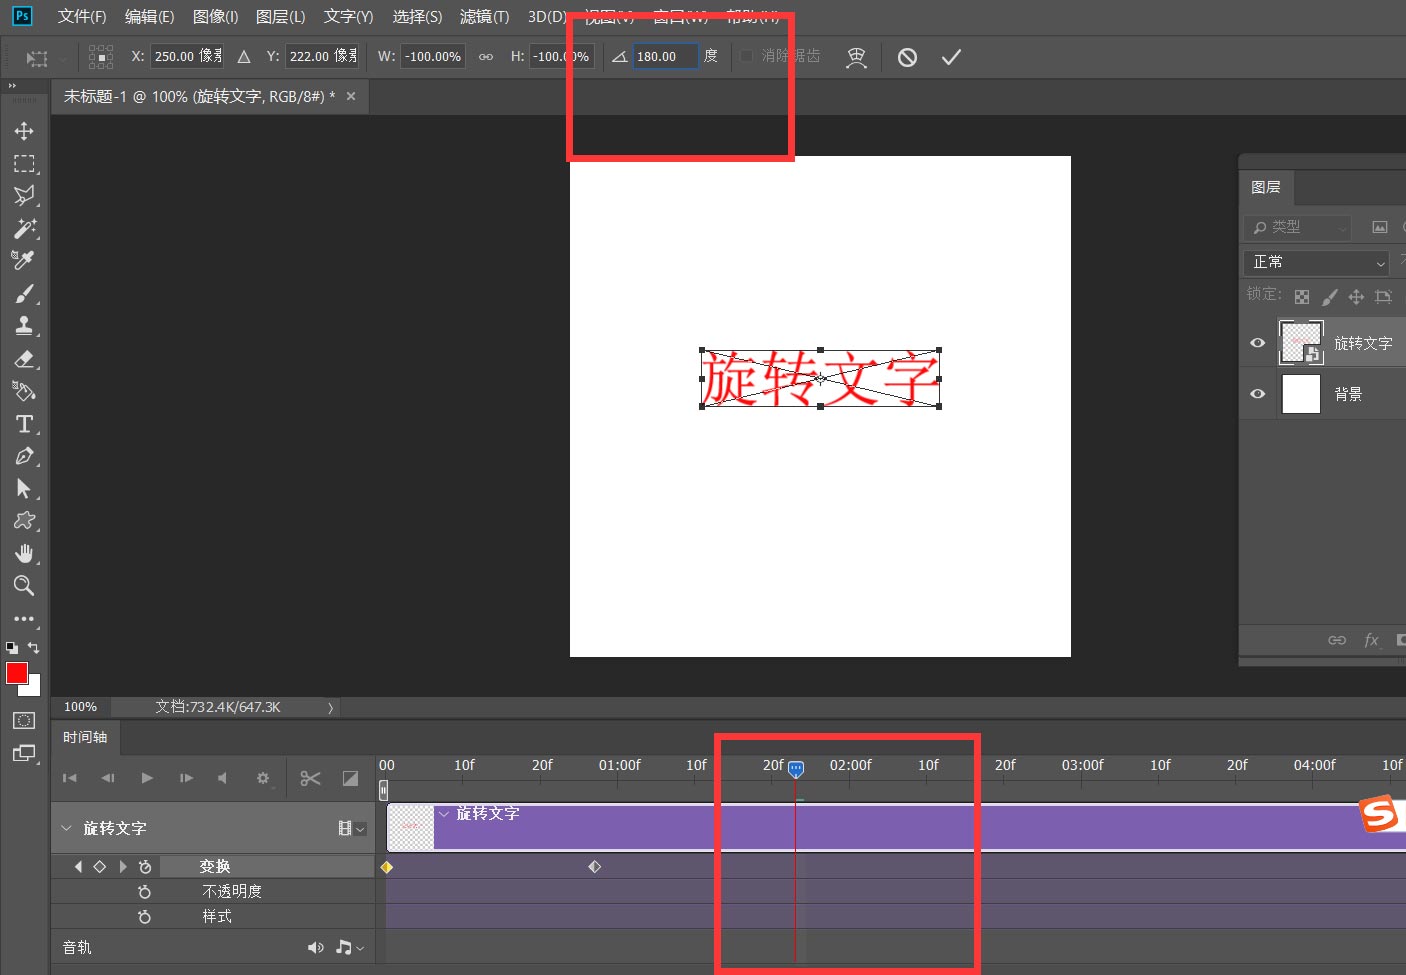Hide the 背景 layer
Viewport: 1406px width, 975px height.
pos(1257,393)
